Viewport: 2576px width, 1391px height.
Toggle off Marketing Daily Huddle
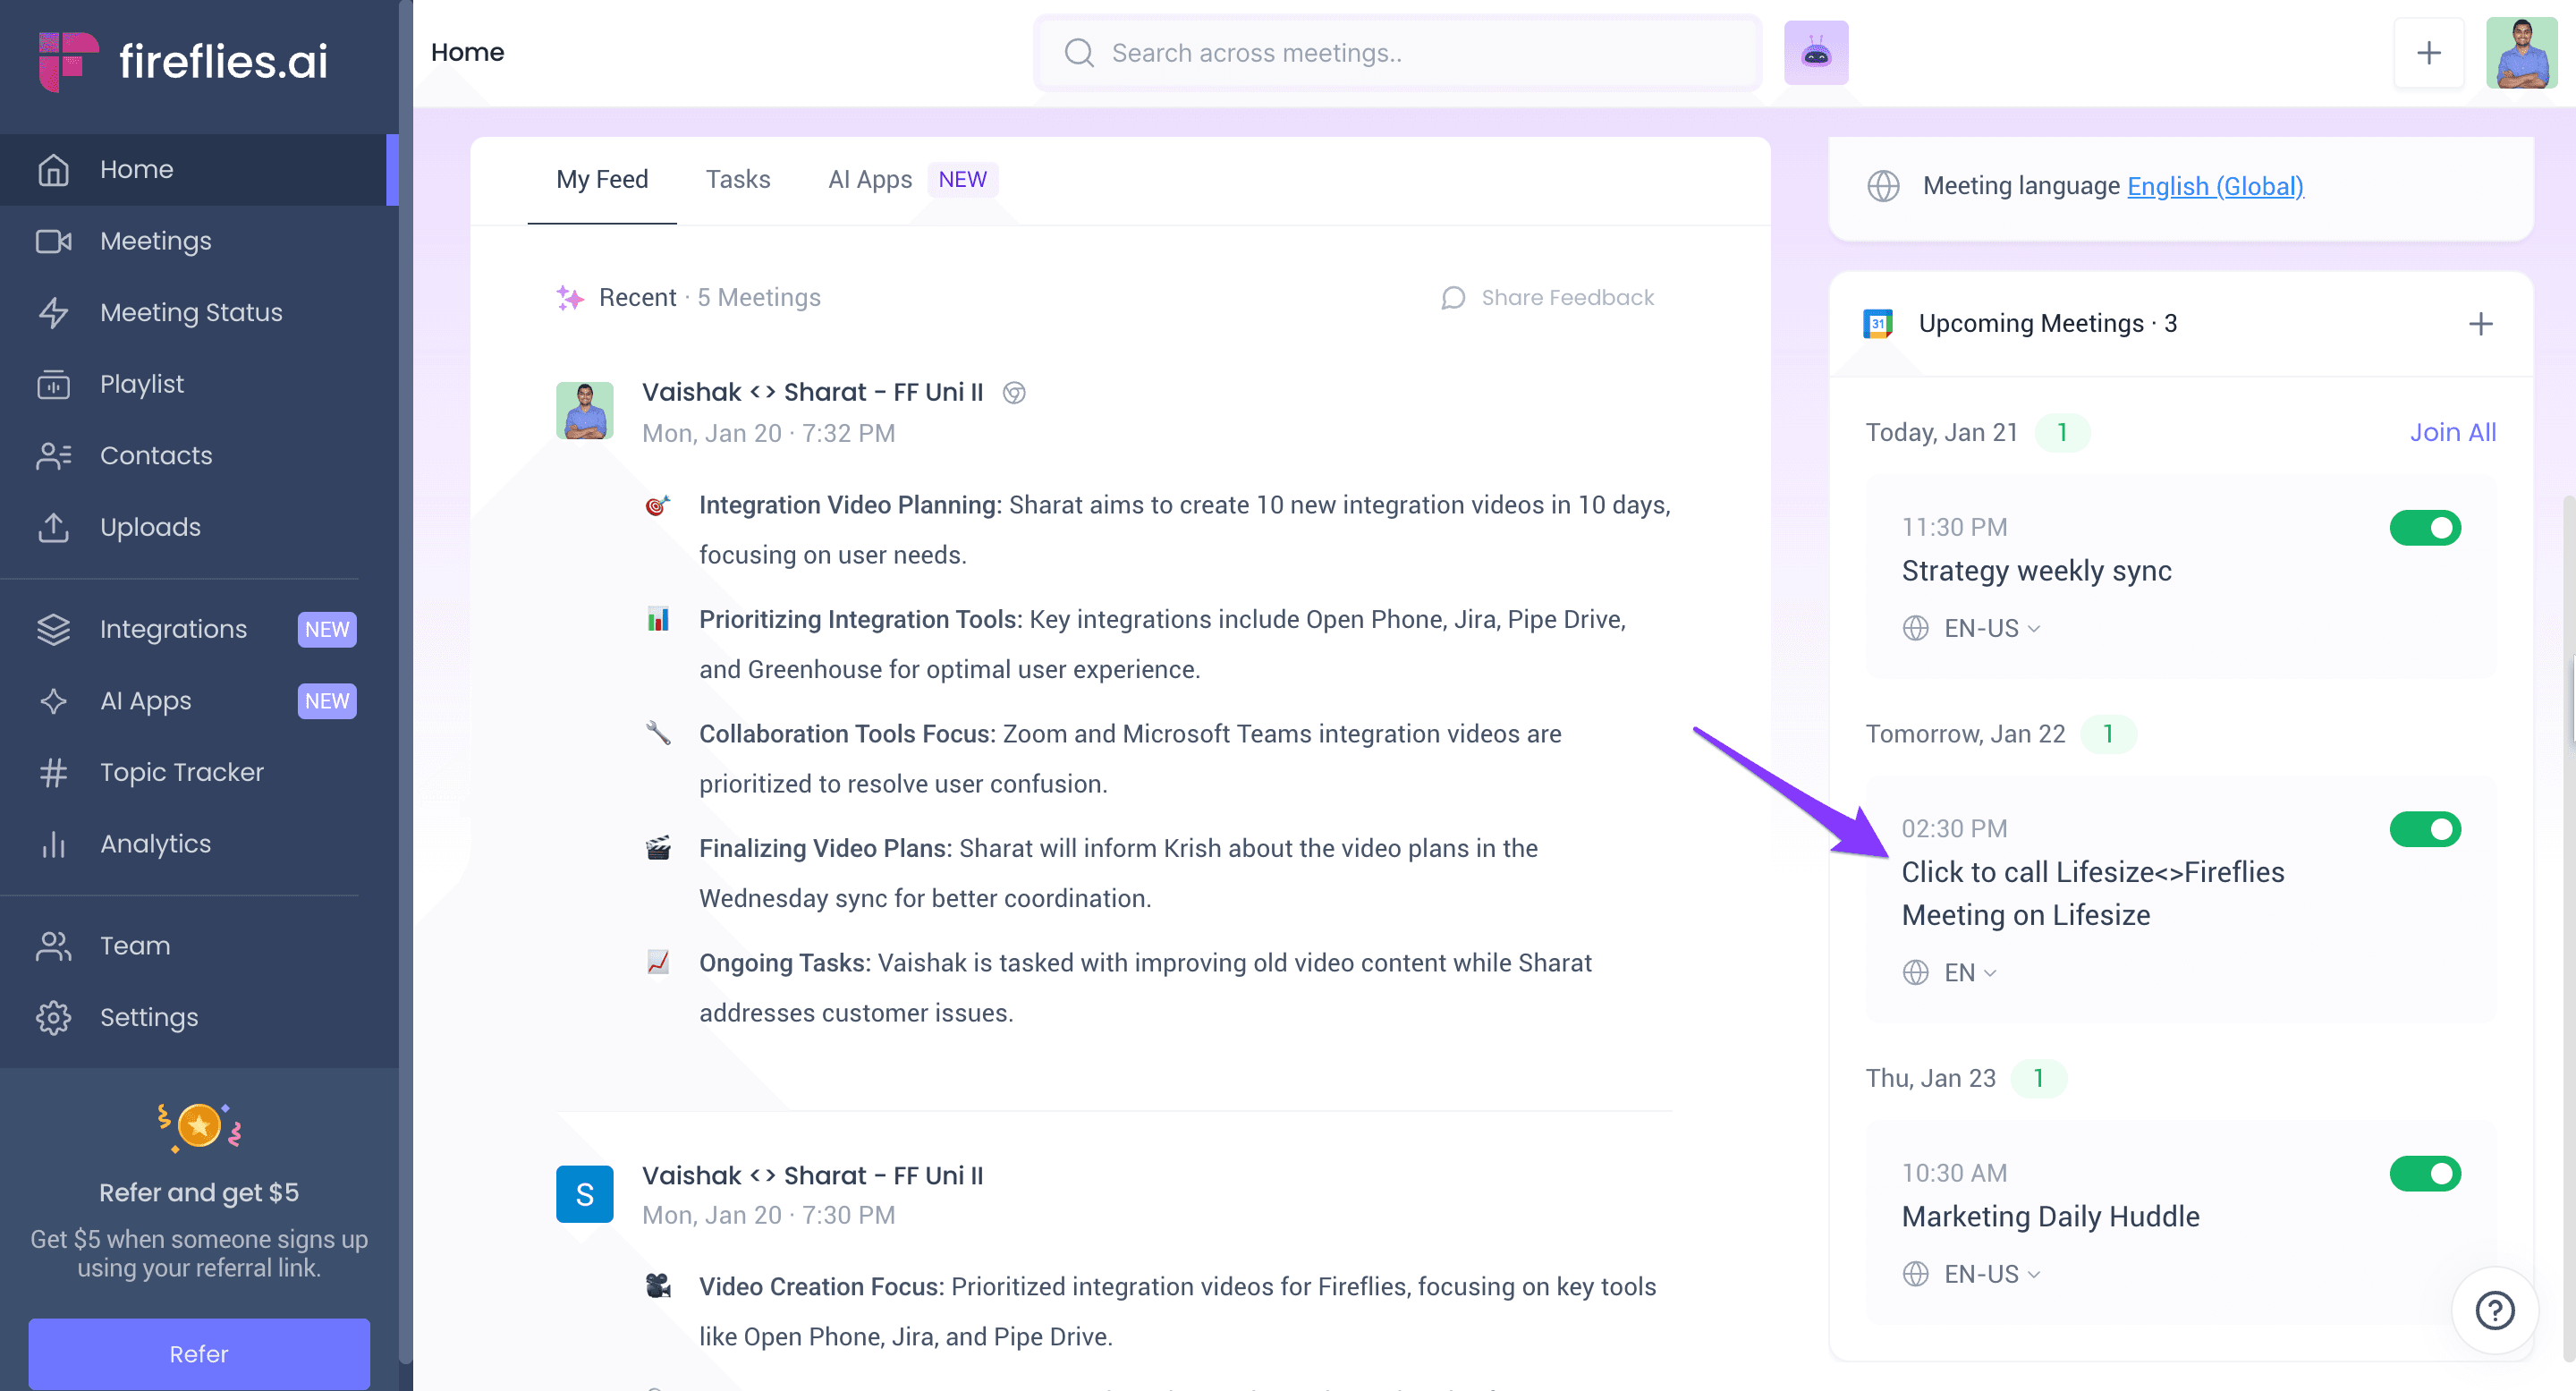click(2425, 1174)
